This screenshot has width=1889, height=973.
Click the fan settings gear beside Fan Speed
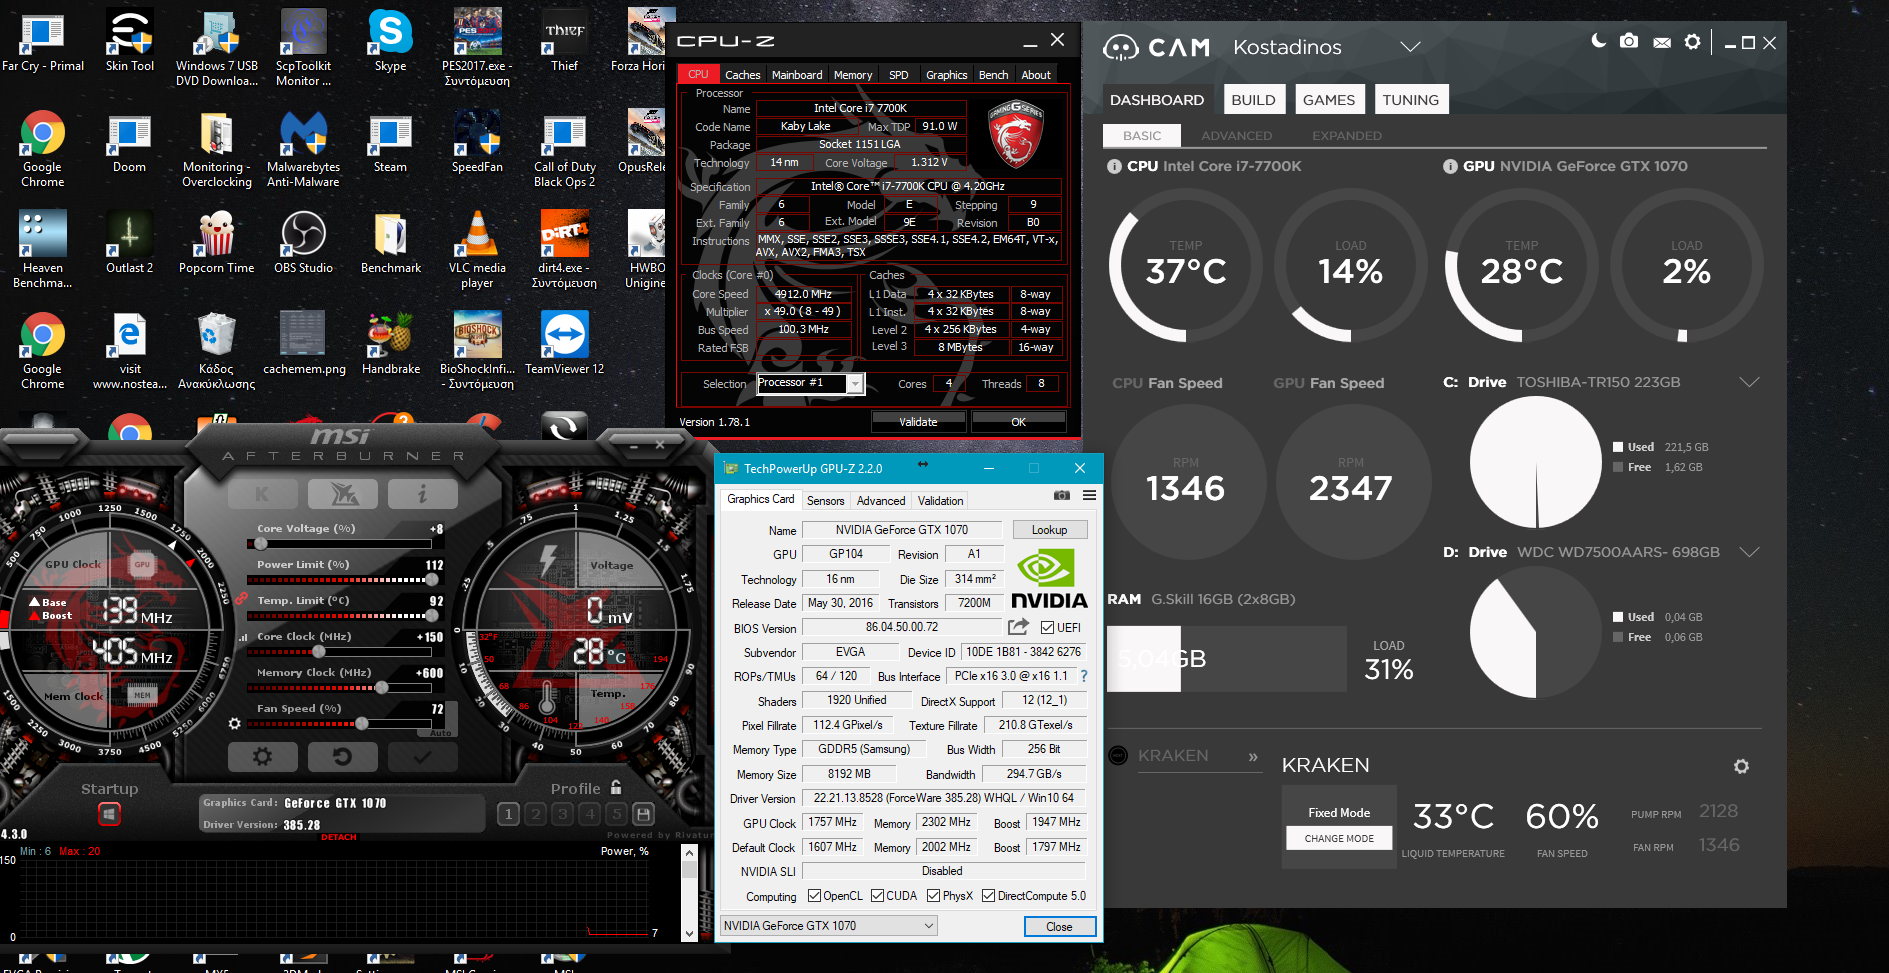click(235, 723)
